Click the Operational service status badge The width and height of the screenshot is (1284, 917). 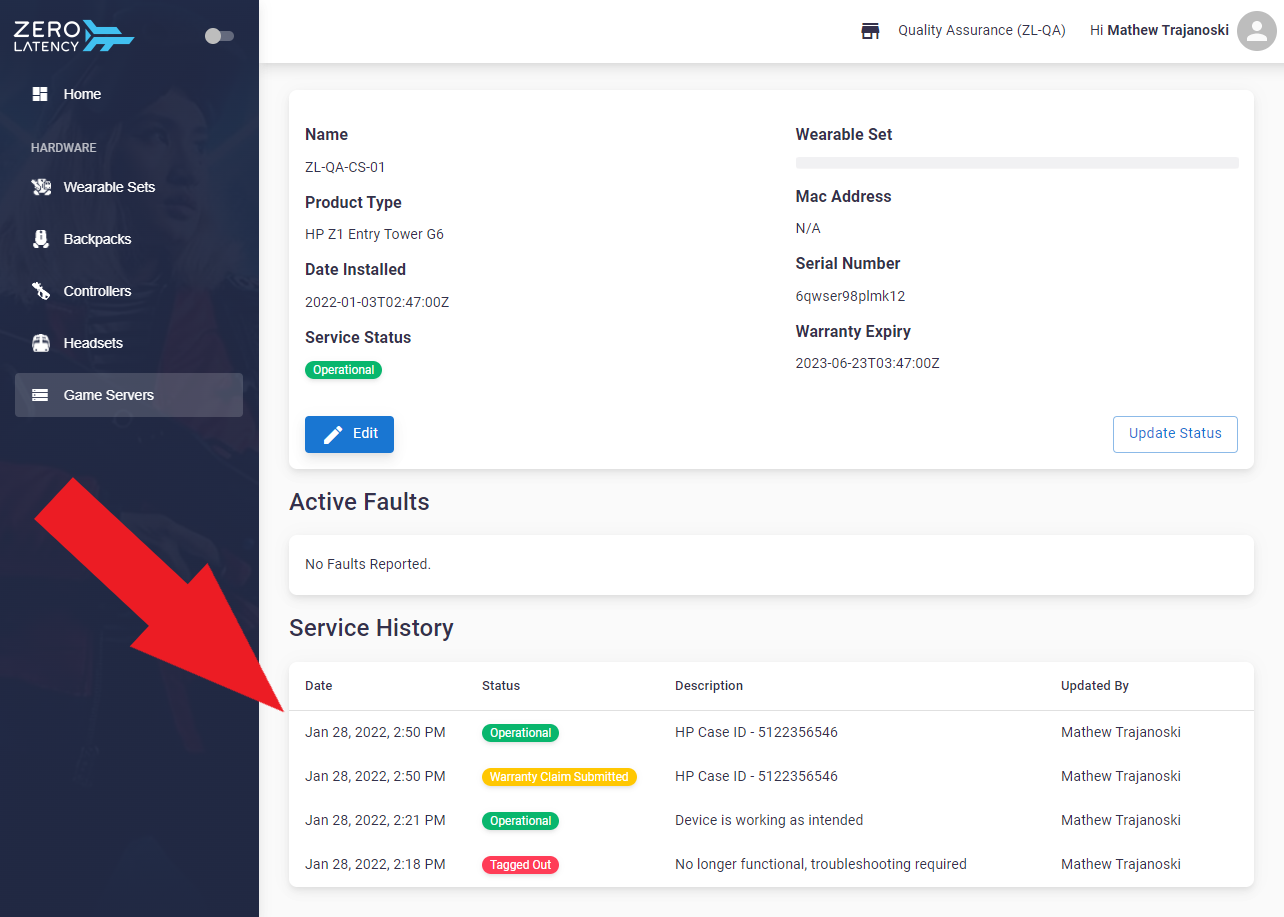(343, 370)
